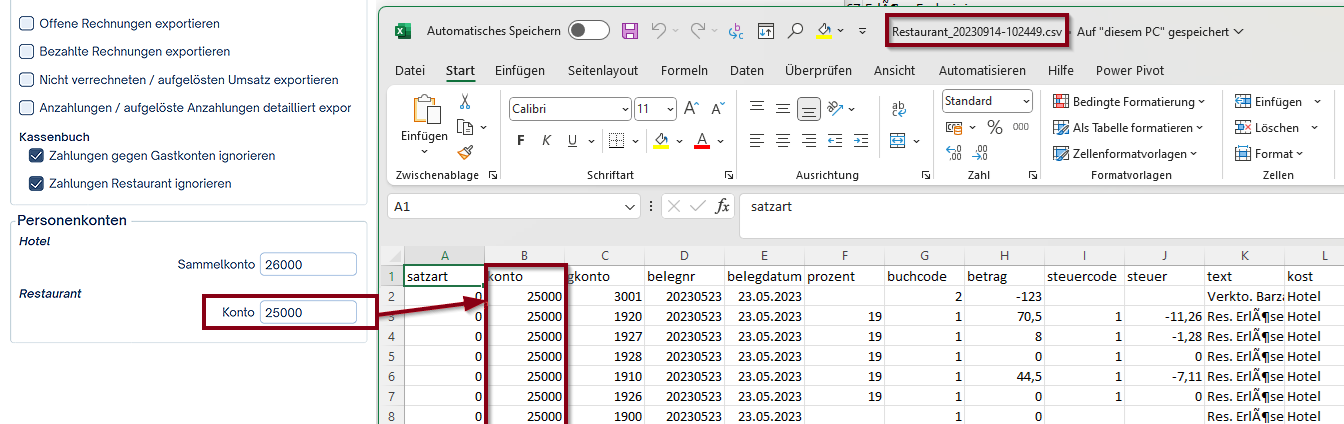Image resolution: width=1344 pixels, height=424 pixels.
Task: Open the Calibri font name dropdown
Action: pyautogui.click(x=625, y=109)
